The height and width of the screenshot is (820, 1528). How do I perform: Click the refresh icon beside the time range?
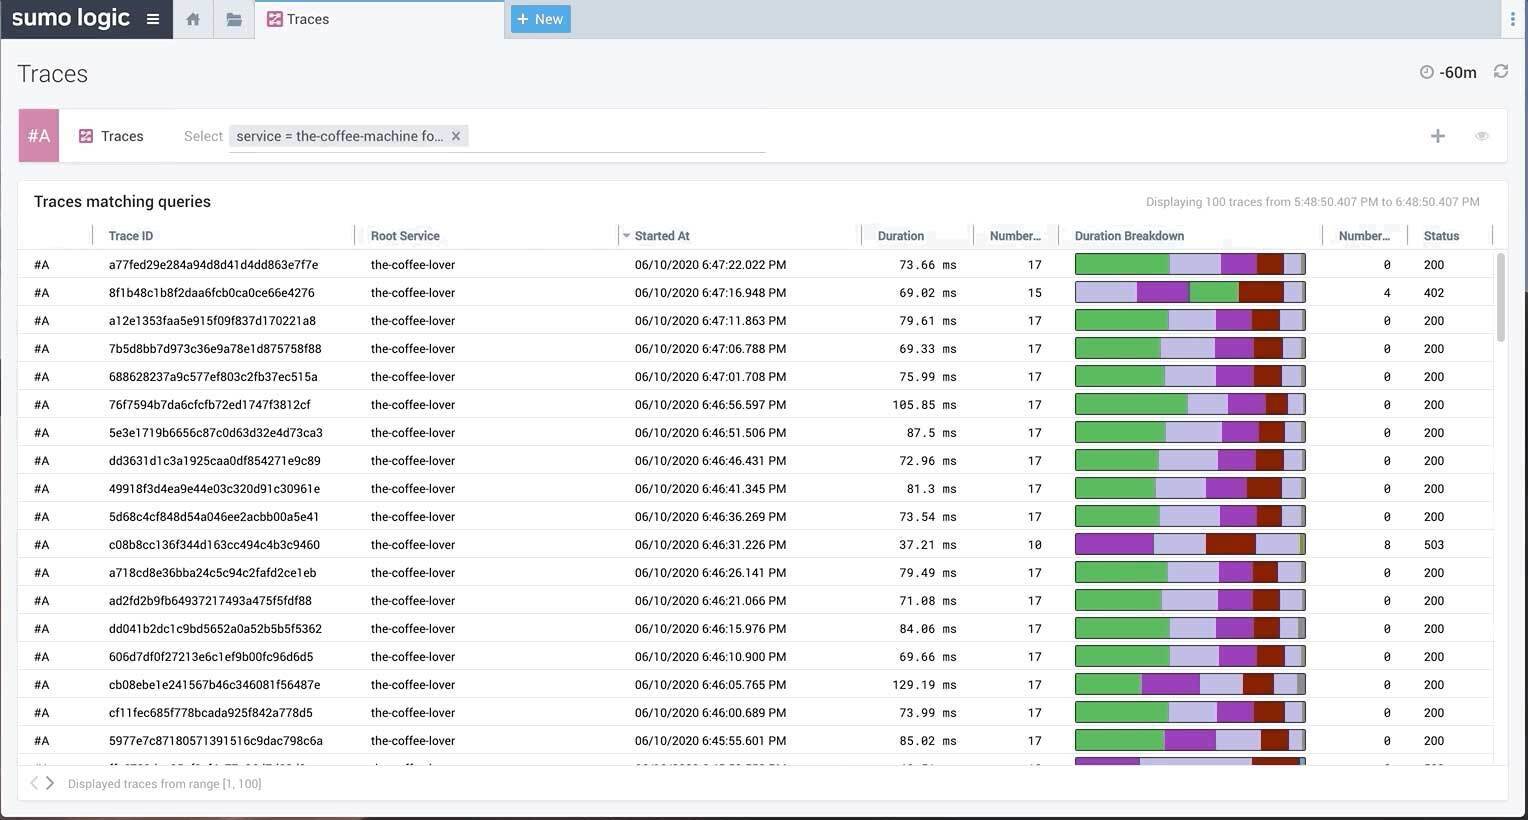[1501, 71]
